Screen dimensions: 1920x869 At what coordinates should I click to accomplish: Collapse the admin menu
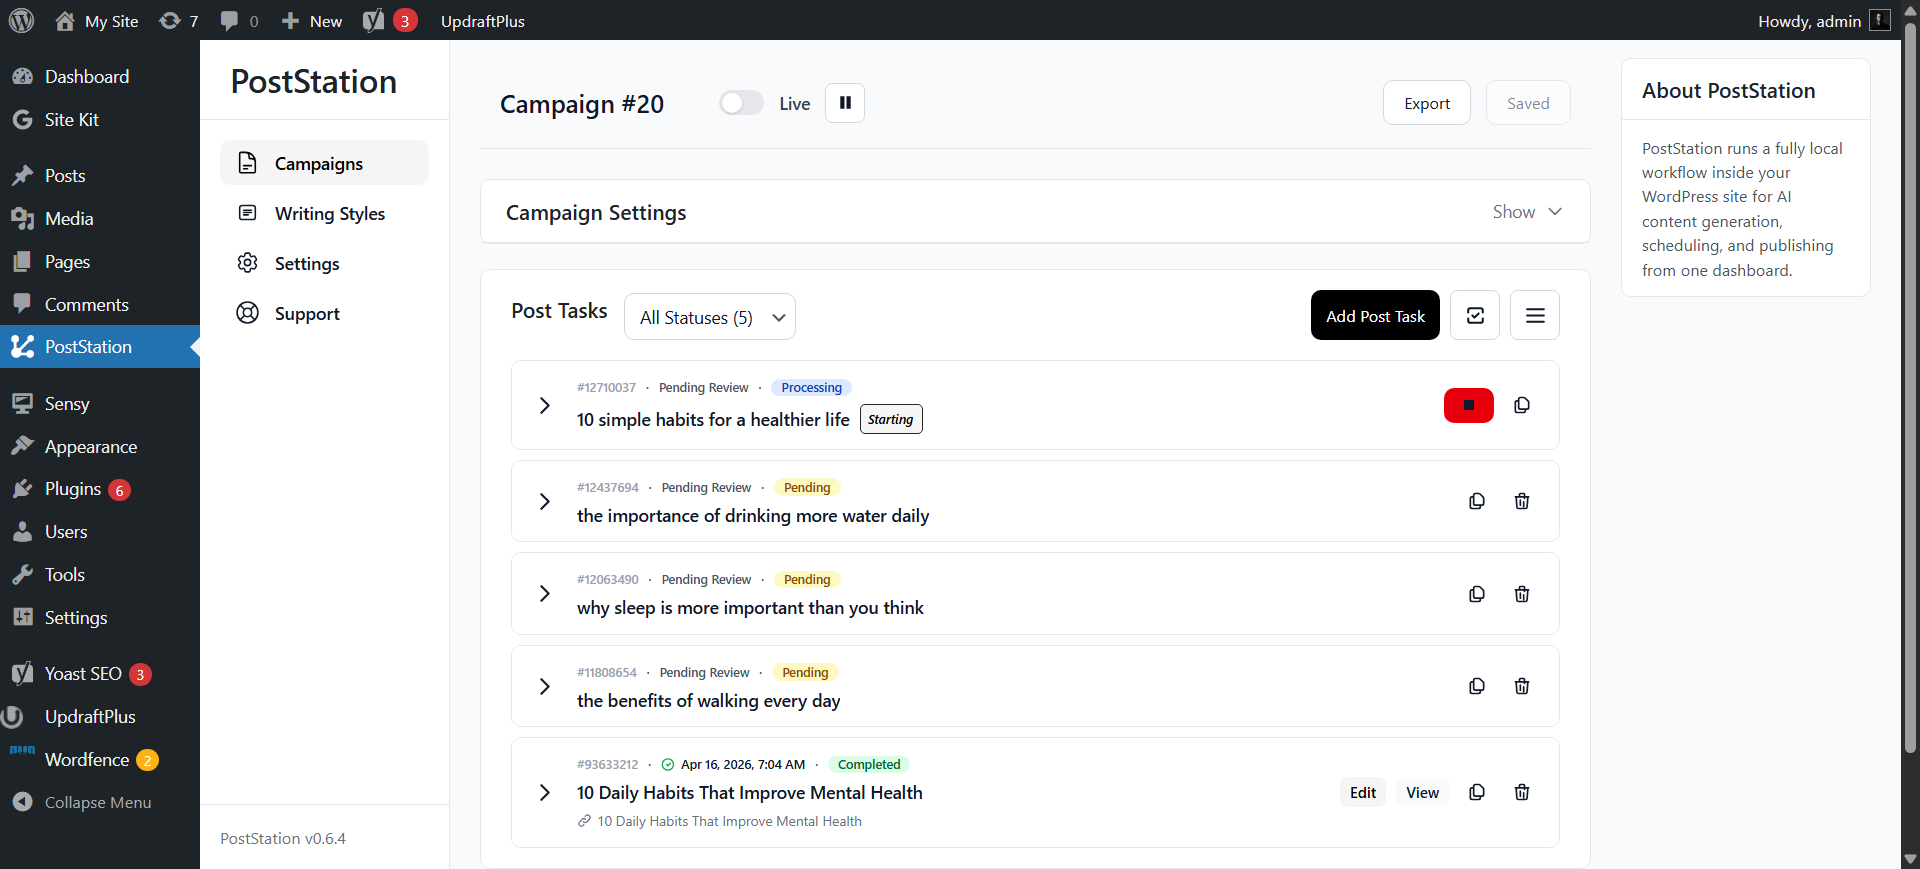[x=82, y=803]
